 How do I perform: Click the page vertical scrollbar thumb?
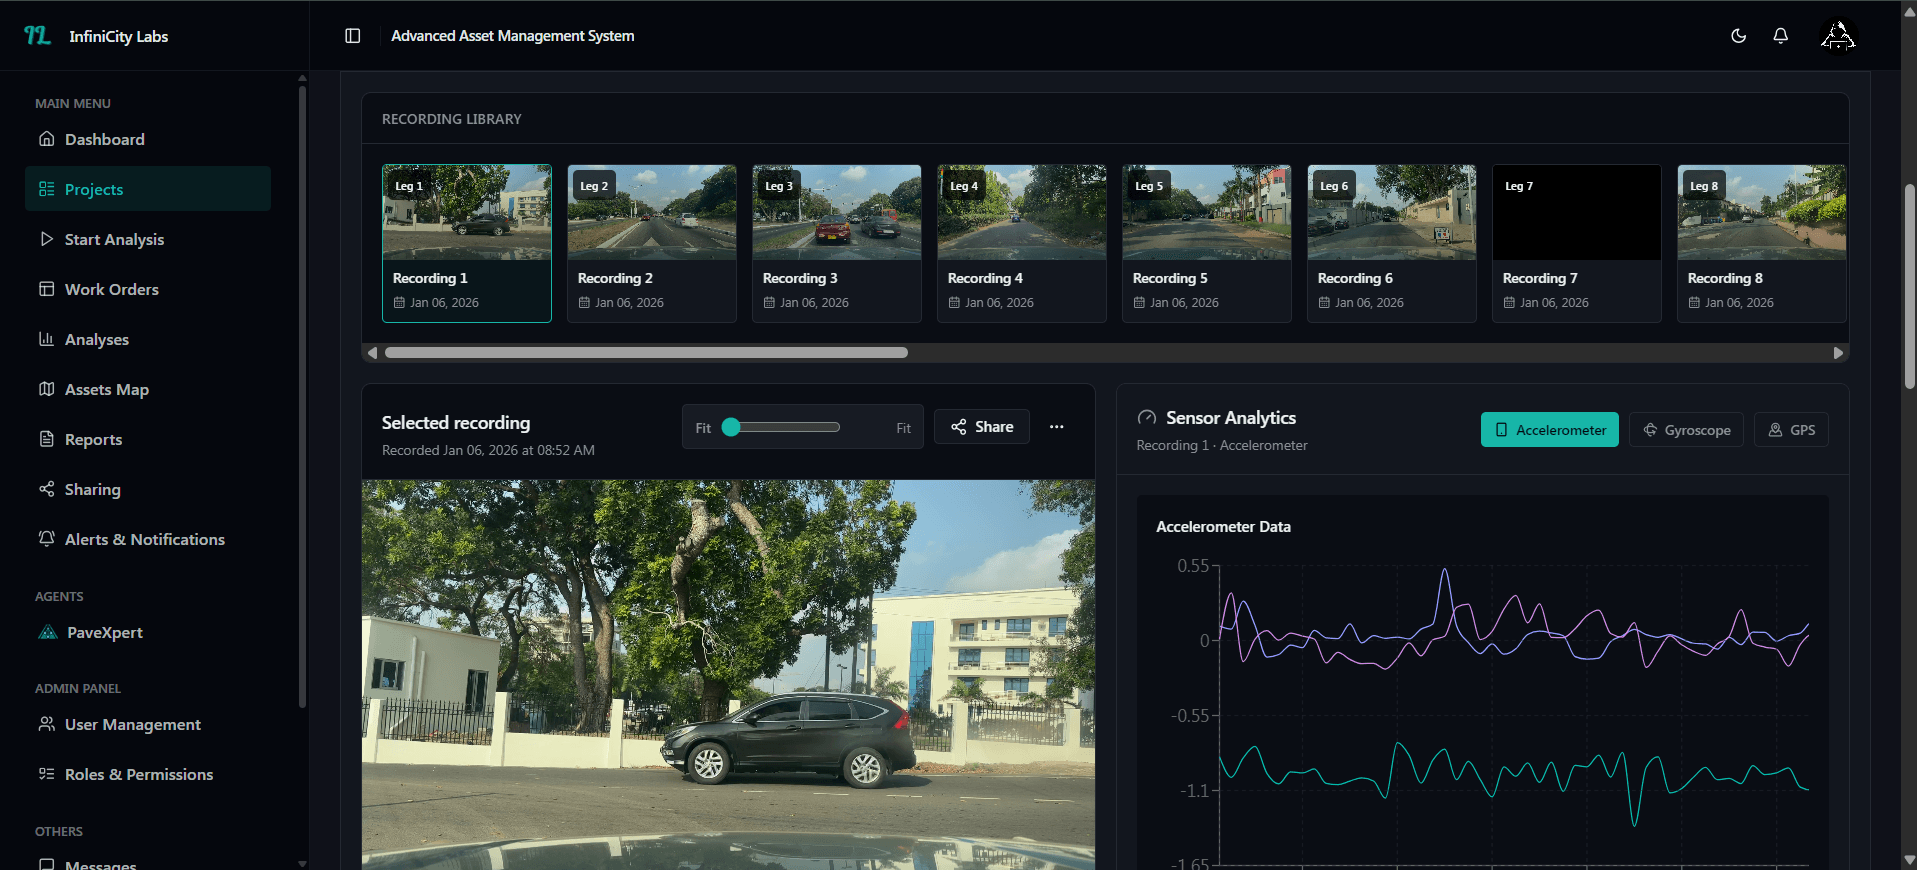1909,287
